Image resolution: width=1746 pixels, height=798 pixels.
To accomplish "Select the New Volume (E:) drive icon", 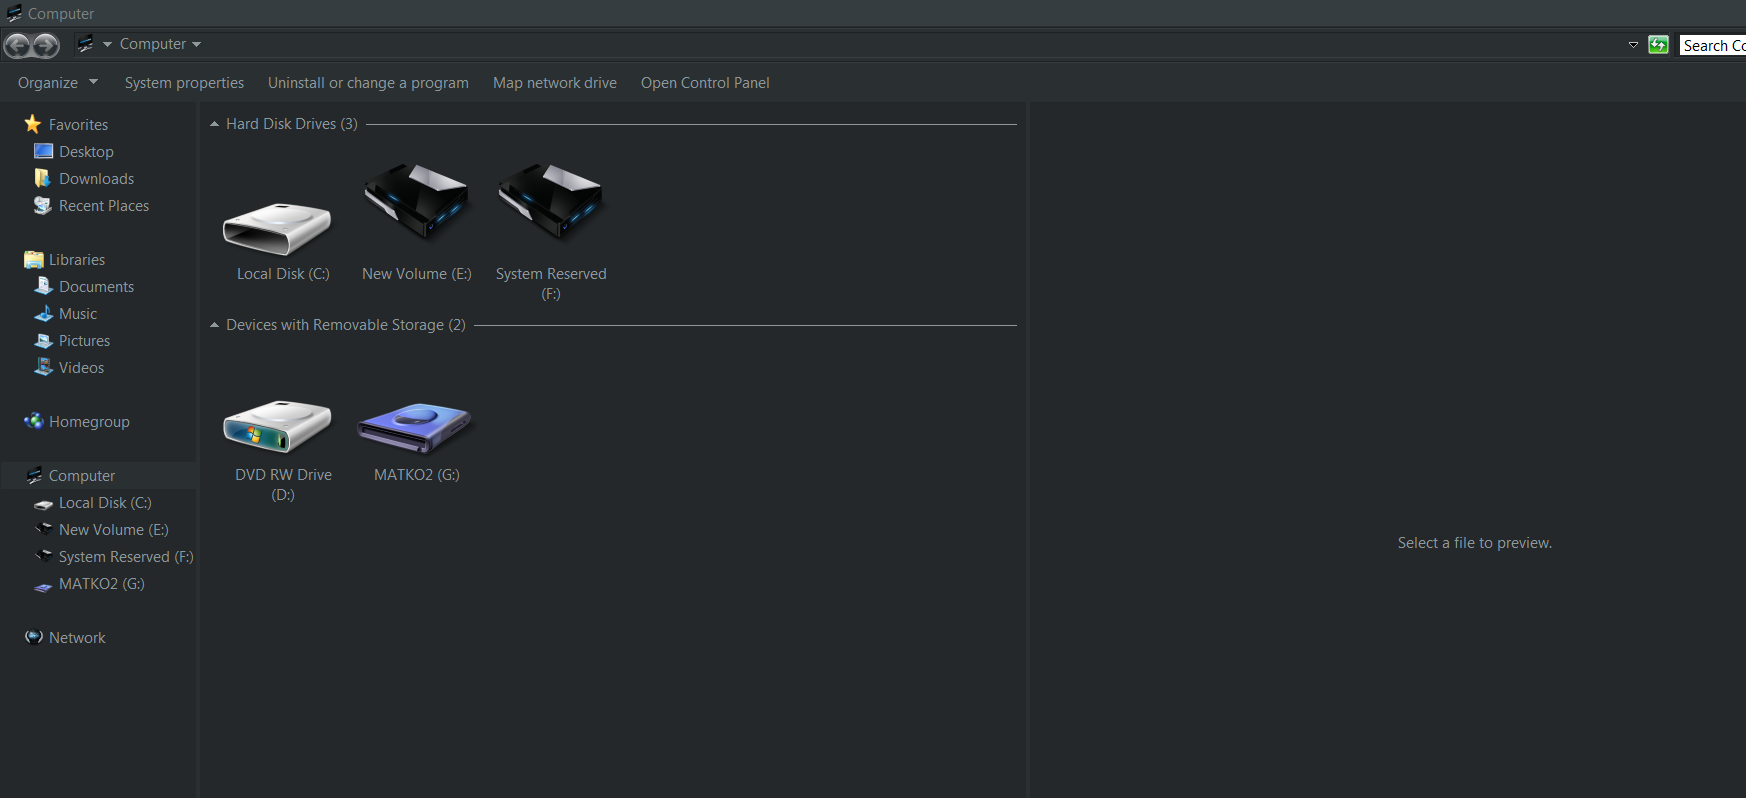I will (416, 204).
